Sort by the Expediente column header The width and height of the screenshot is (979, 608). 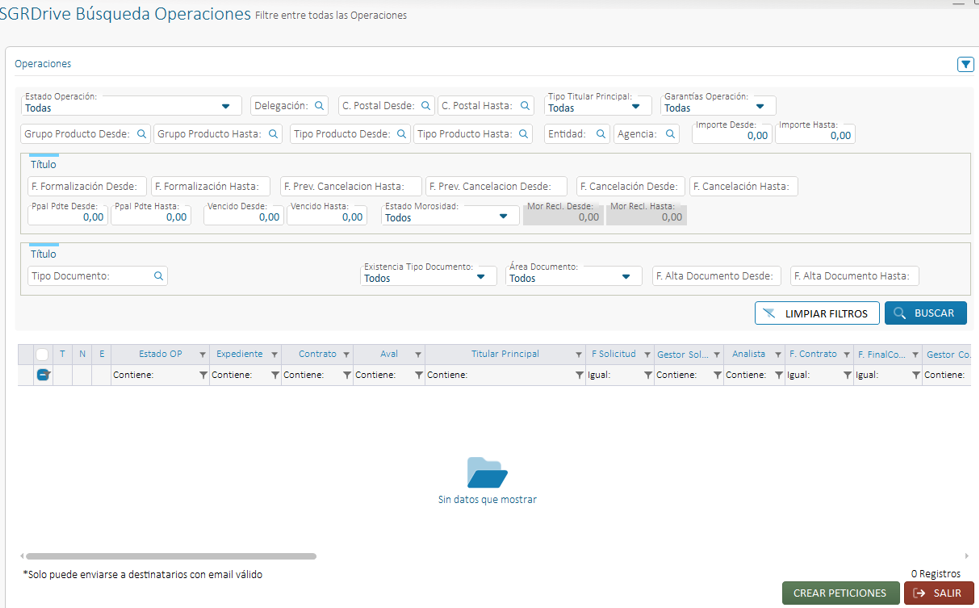click(239, 354)
